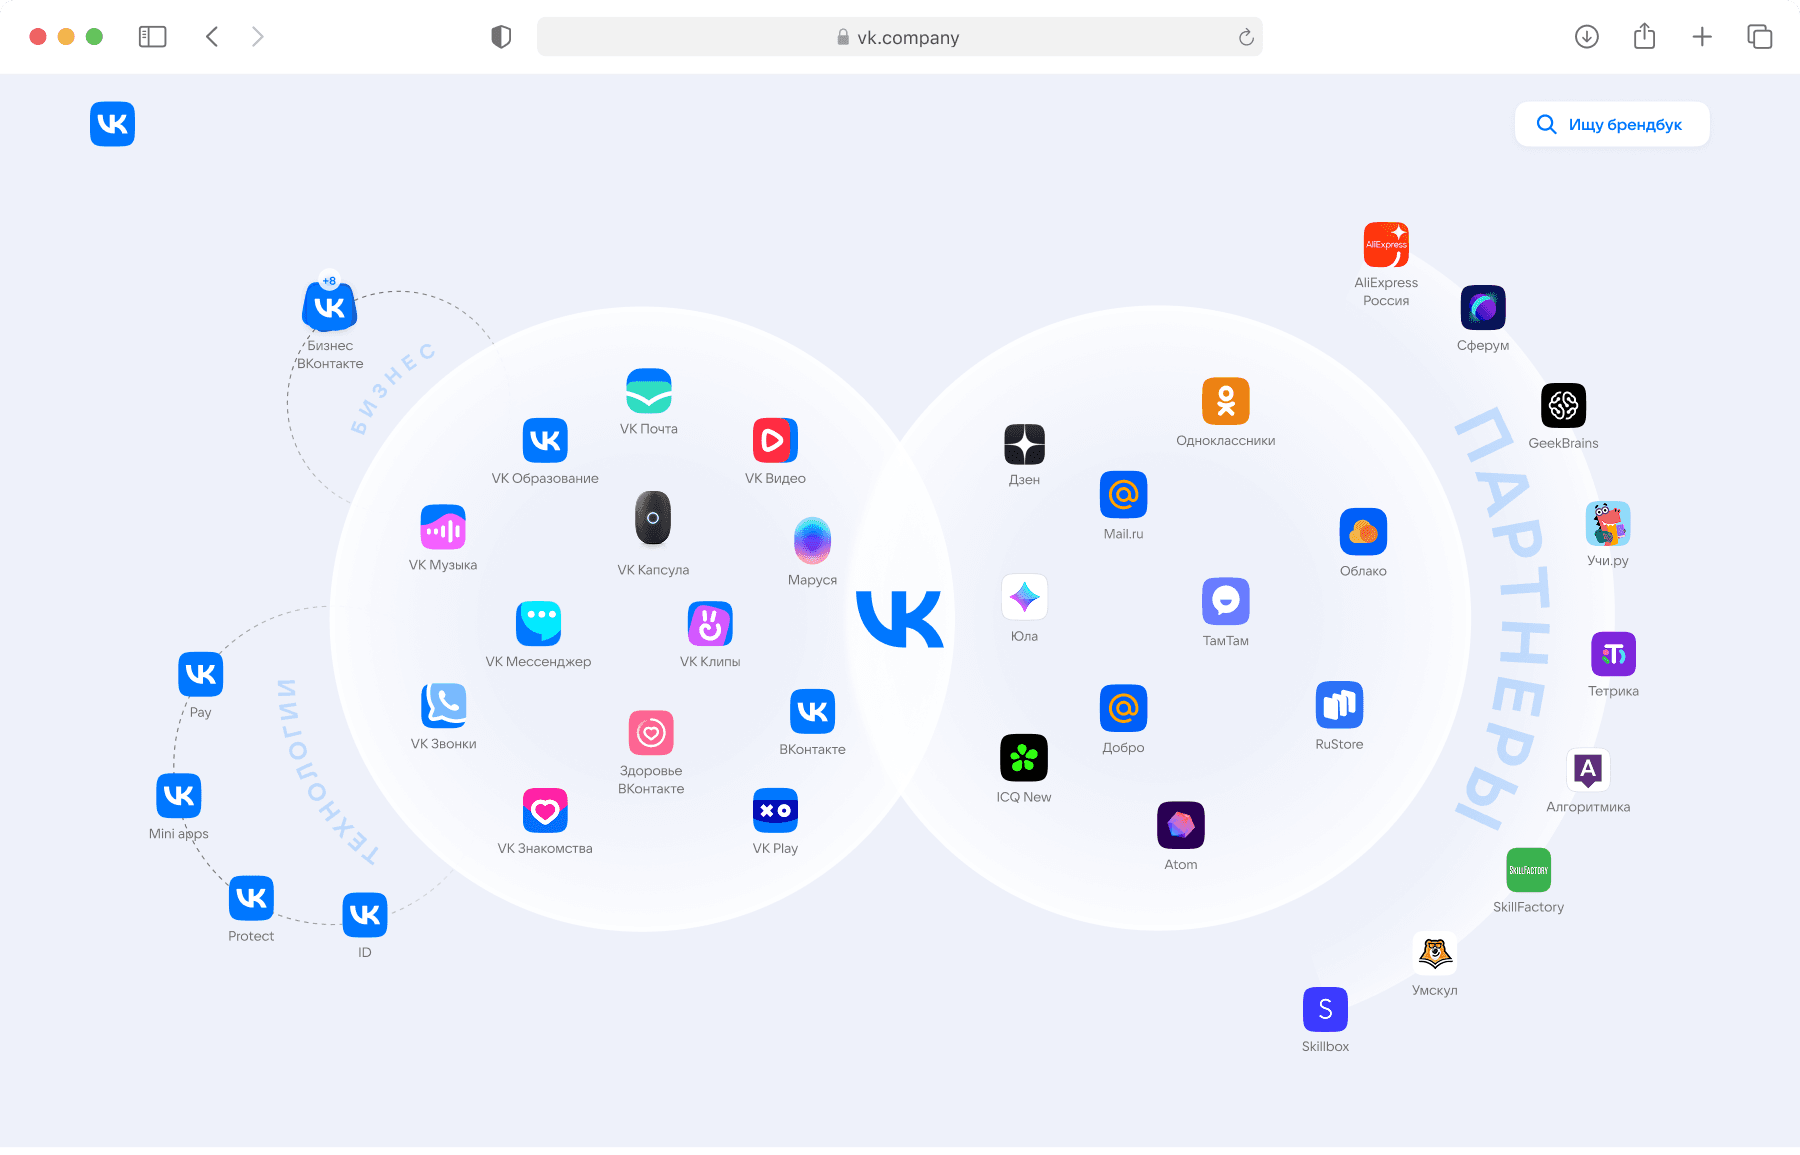Open the ТамТам messenger icon
The width and height of the screenshot is (1800, 1155).
point(1226,601)
